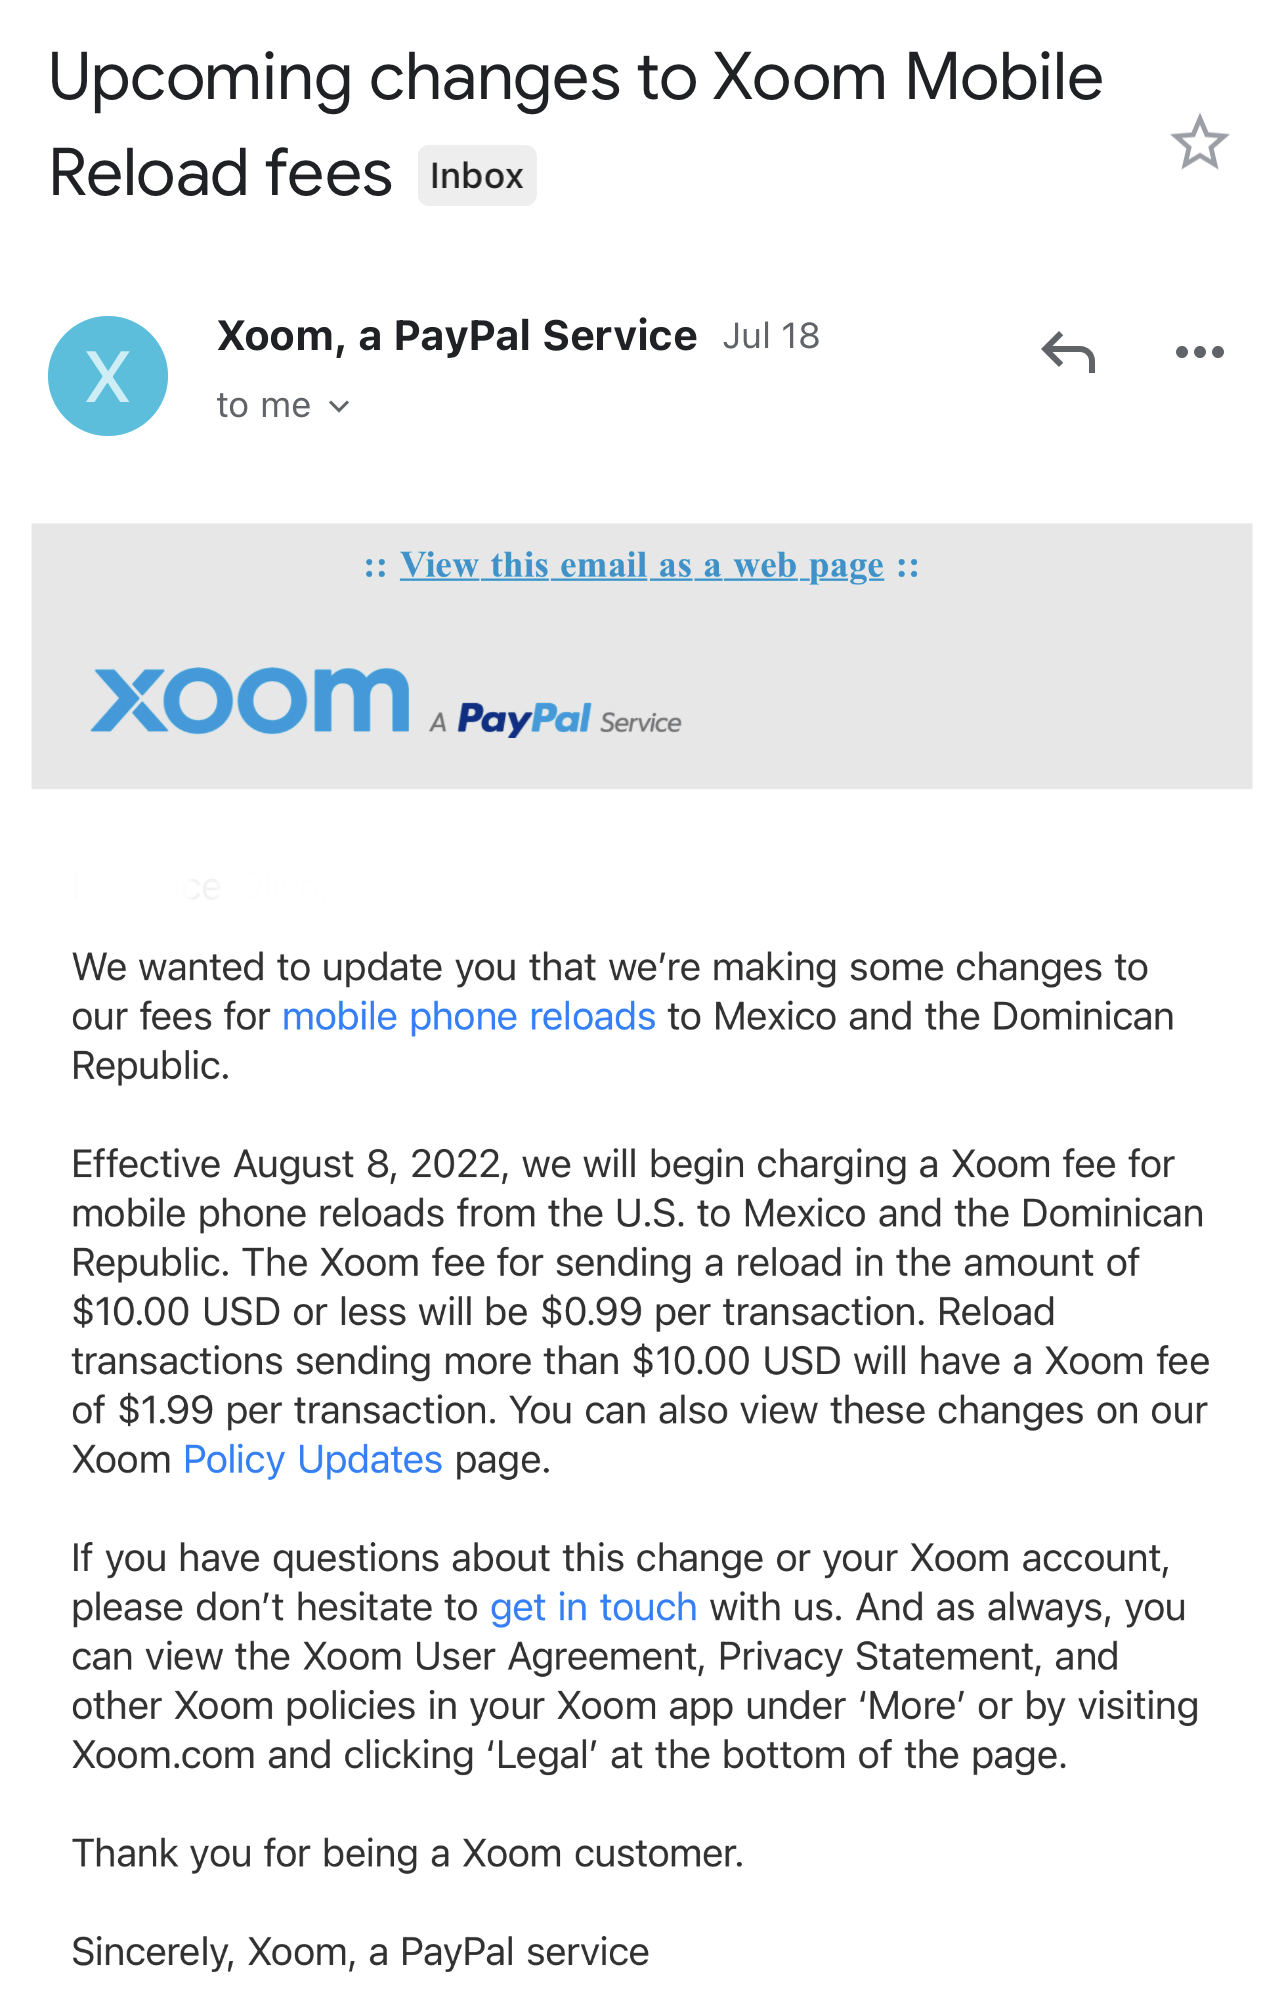Tap the "We wanted to update you" sentence

tap(623, 1016)
